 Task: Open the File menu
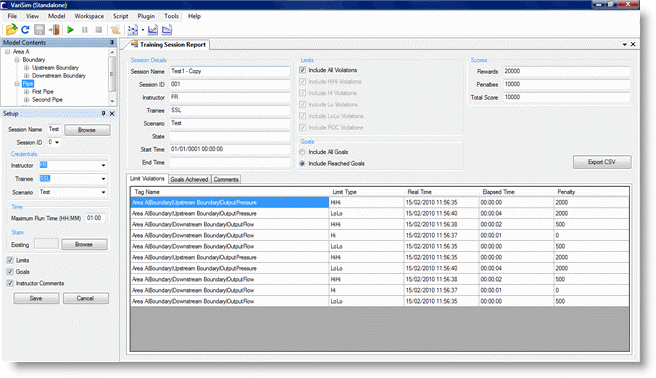(x=12, y=16)
